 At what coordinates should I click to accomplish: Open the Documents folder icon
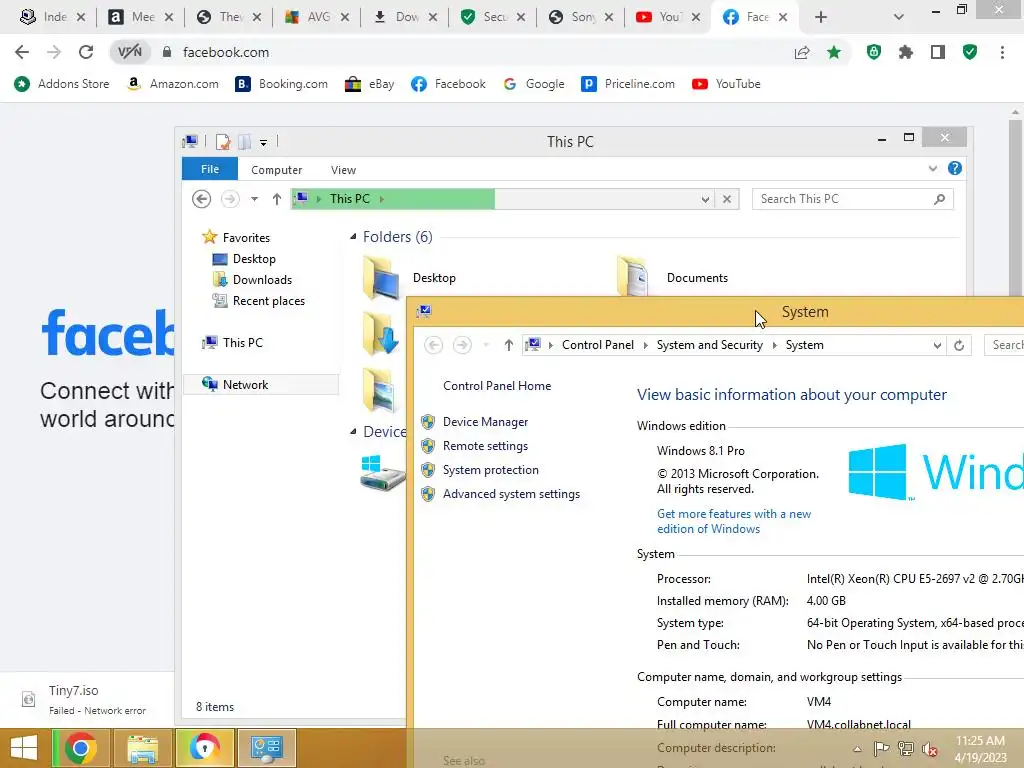tap(633, 277)
